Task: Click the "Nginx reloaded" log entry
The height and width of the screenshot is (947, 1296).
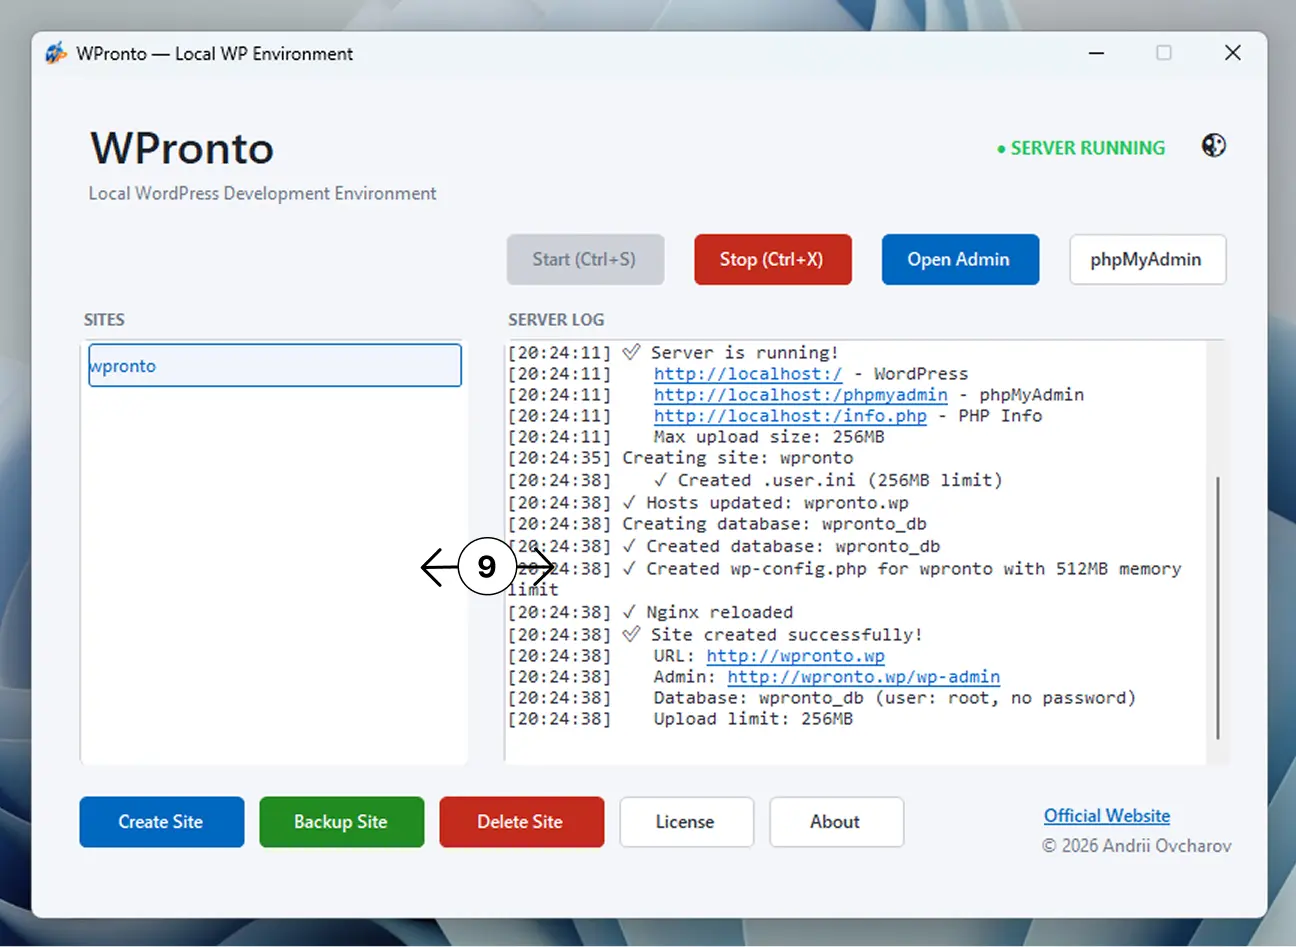Action: (x=650, y=612)
